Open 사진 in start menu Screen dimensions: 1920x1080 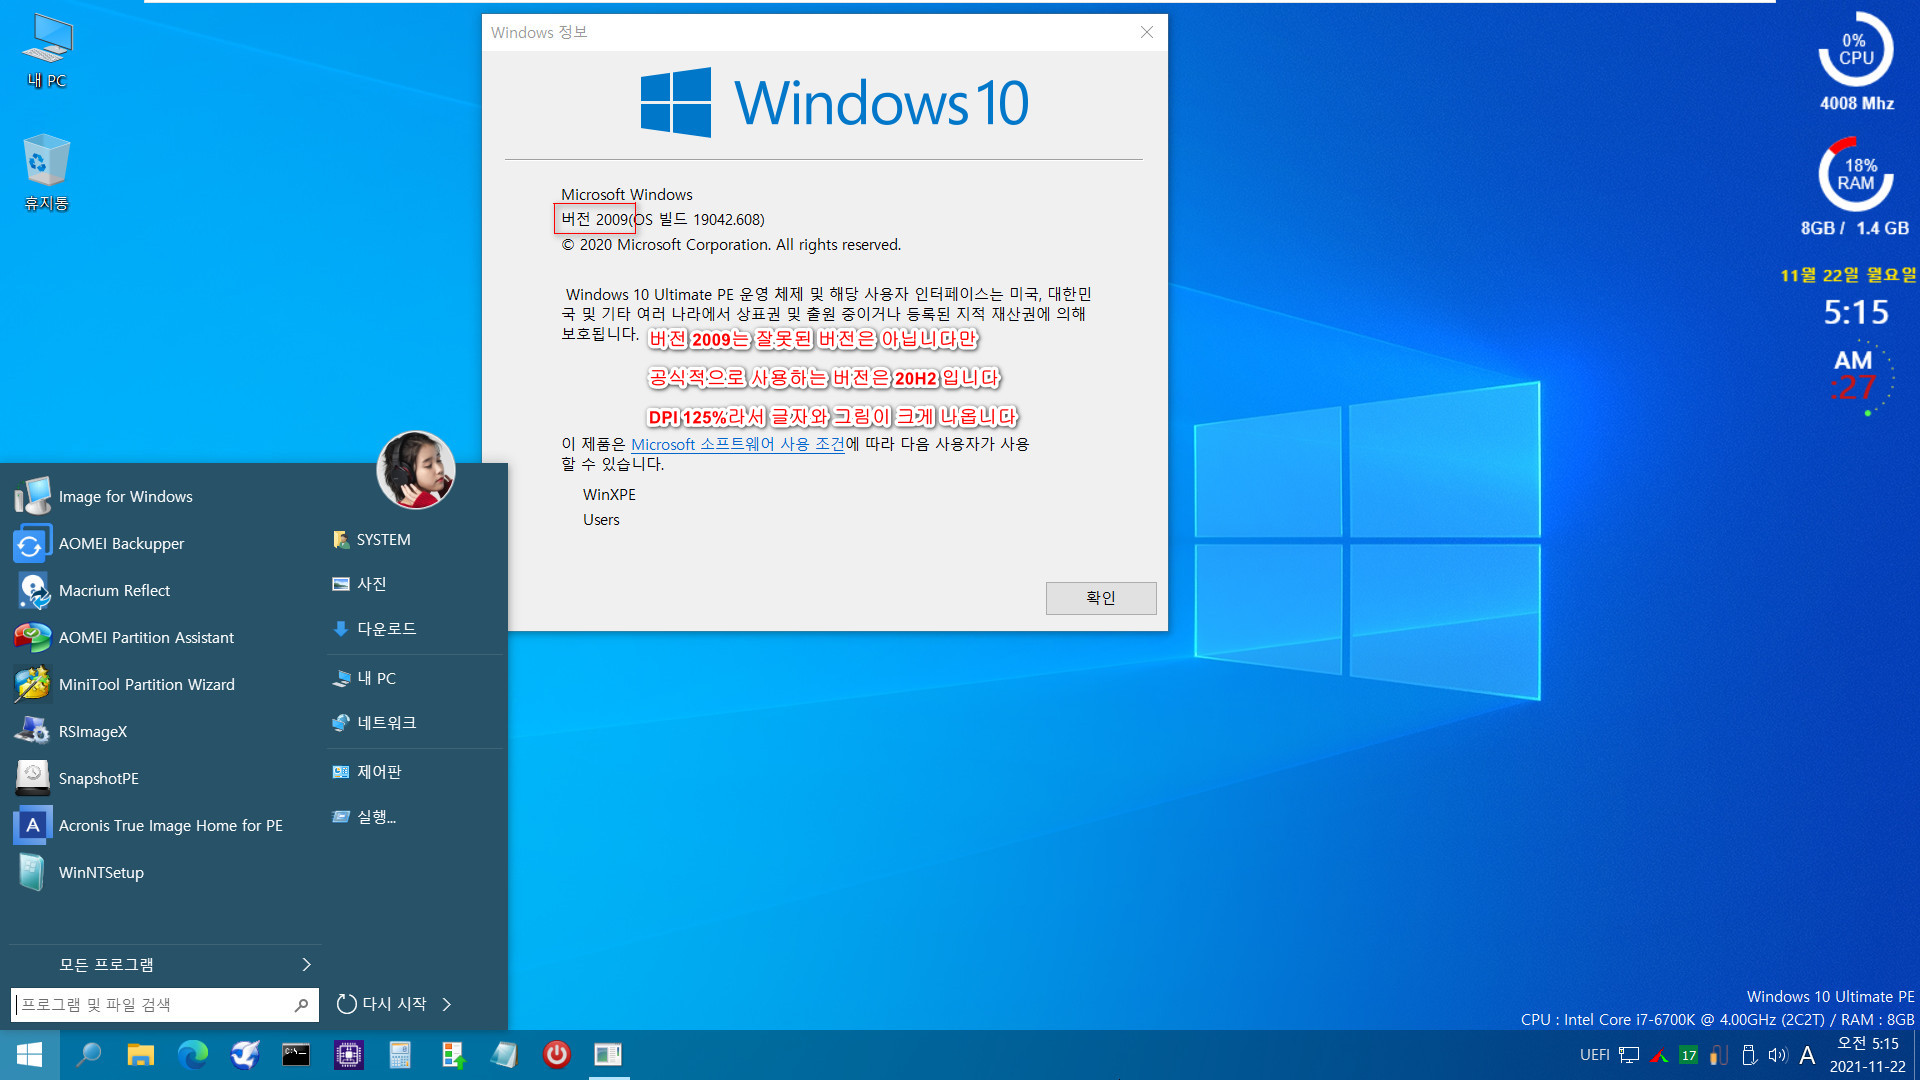pos(416,583)
